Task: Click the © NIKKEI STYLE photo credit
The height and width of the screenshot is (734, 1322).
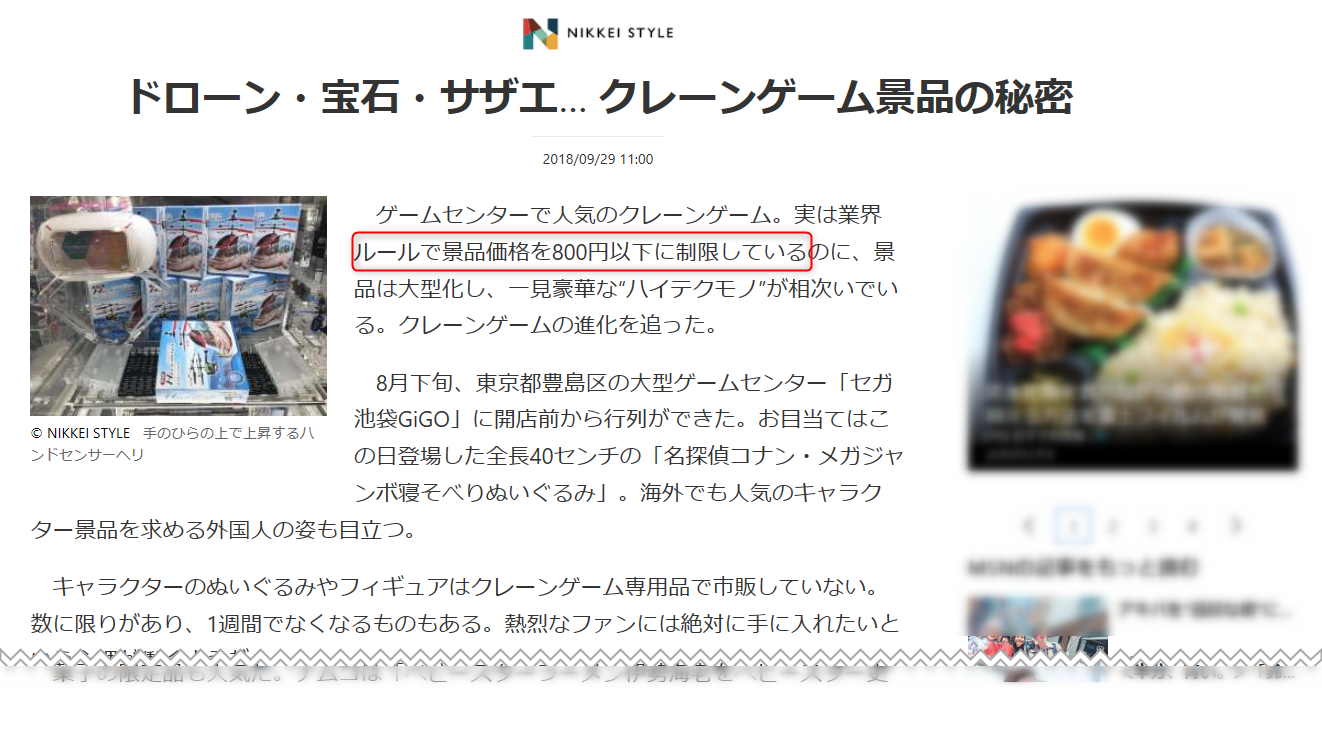Action: pyautogui.click(x=81, y=434)
